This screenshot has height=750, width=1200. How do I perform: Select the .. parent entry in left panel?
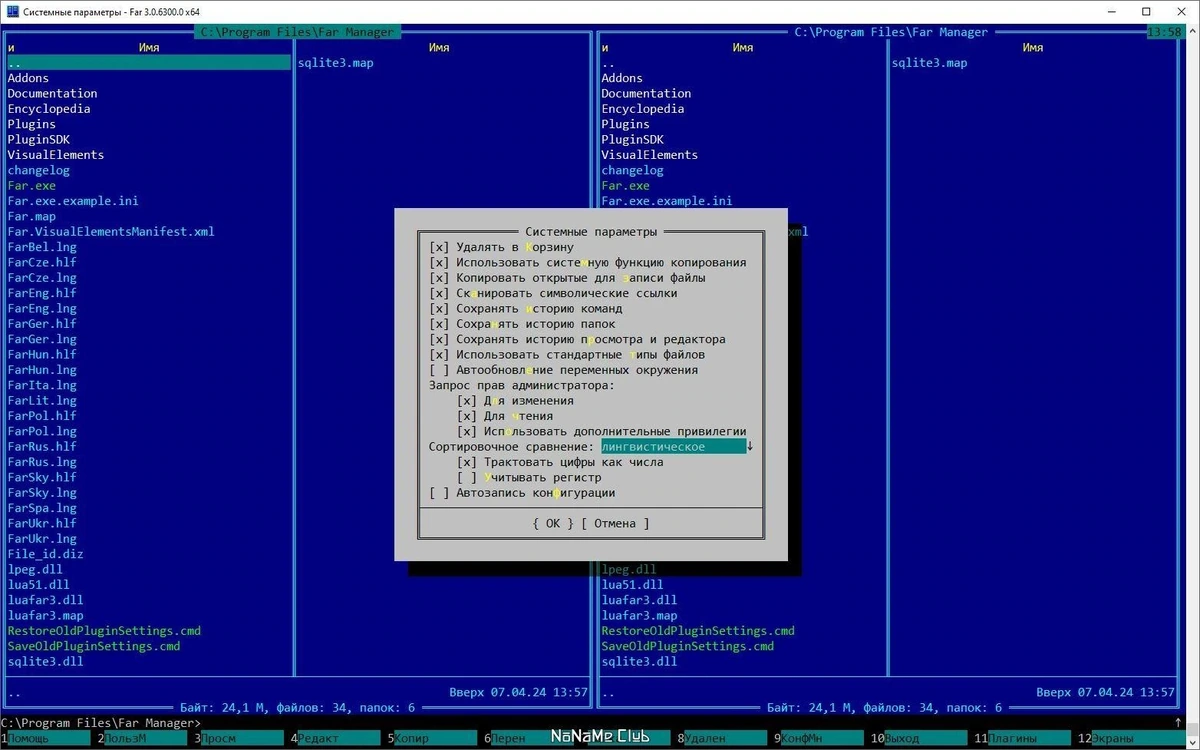tap(148, 62)
